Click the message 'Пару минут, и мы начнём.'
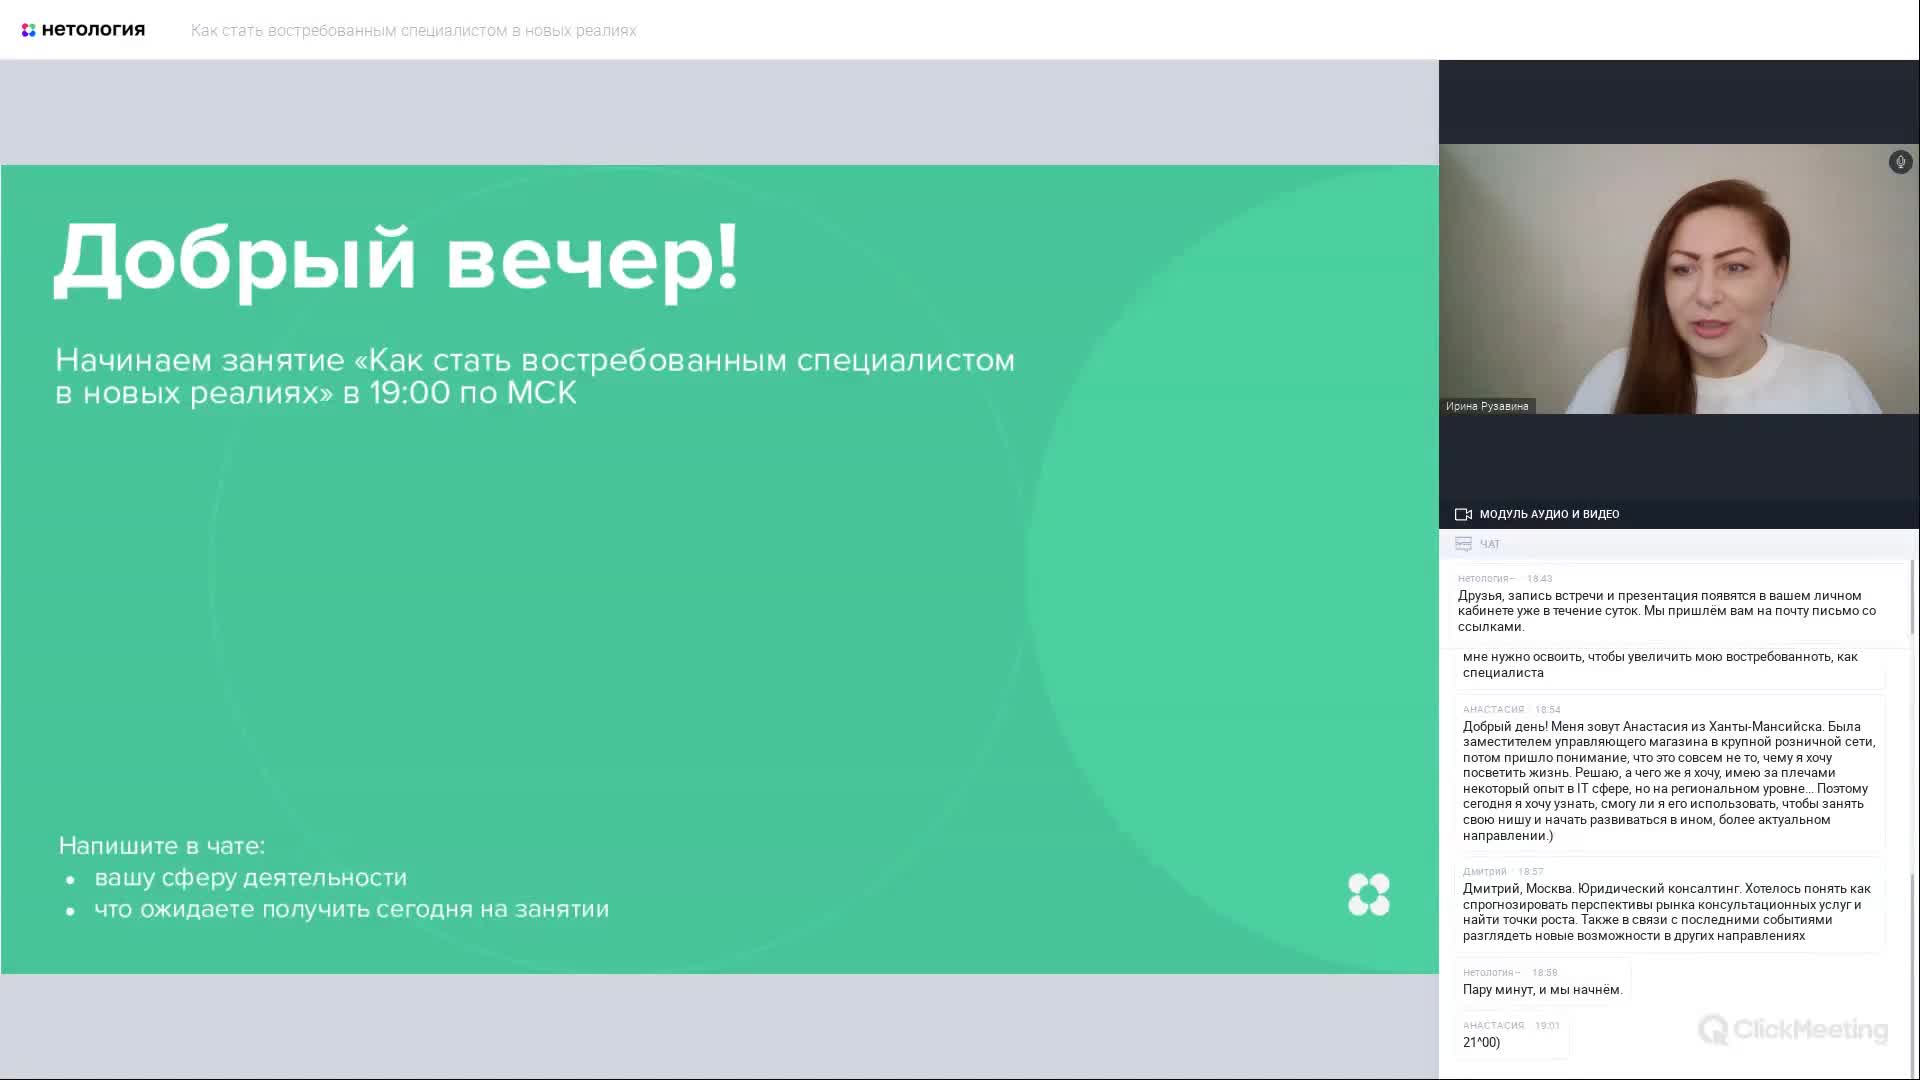 click(1542, 981)
